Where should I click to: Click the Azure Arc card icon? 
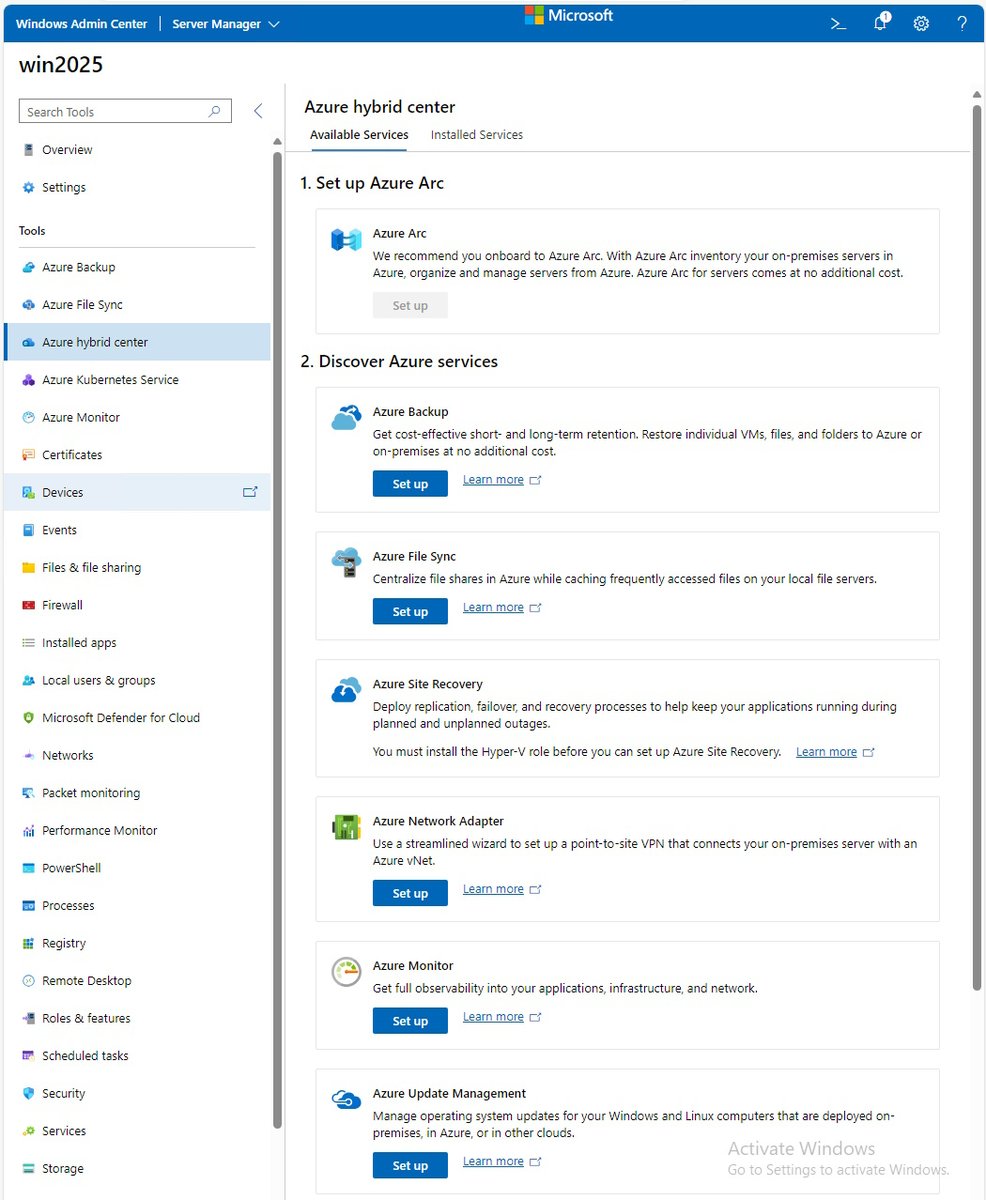click(x=346, y=240)
